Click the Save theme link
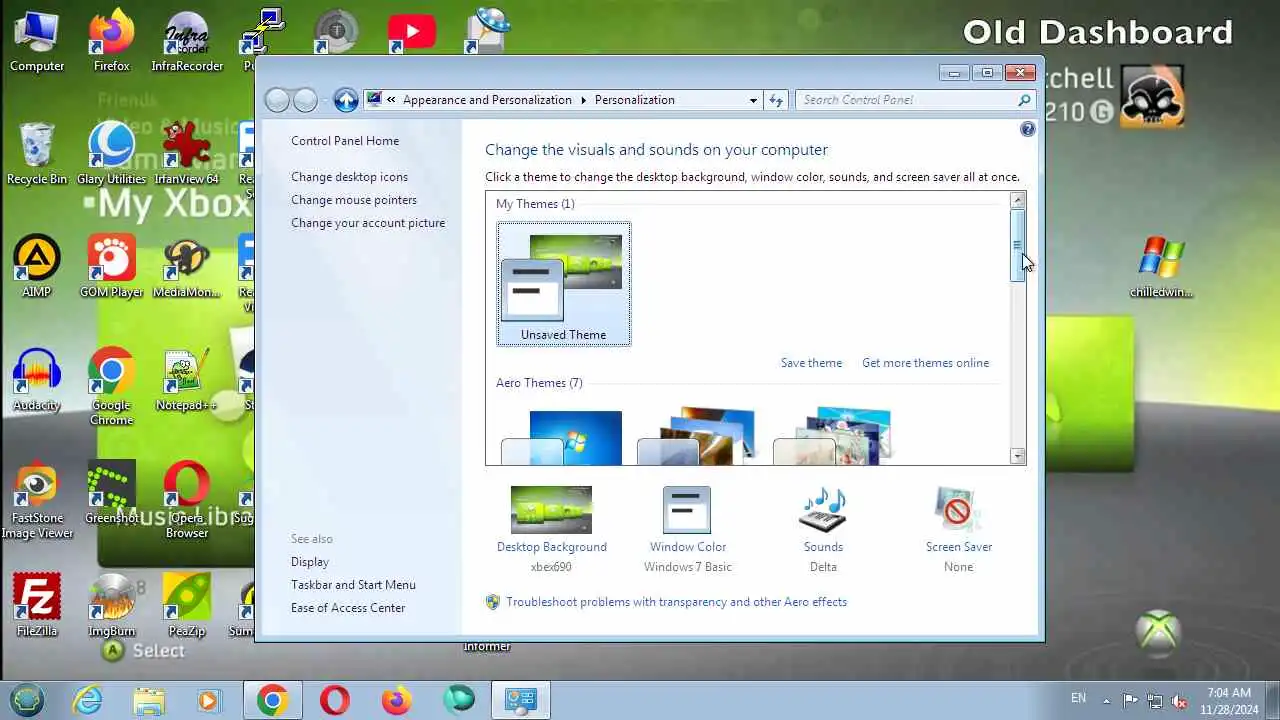The image size is (1280, 720). pos(811,363)
